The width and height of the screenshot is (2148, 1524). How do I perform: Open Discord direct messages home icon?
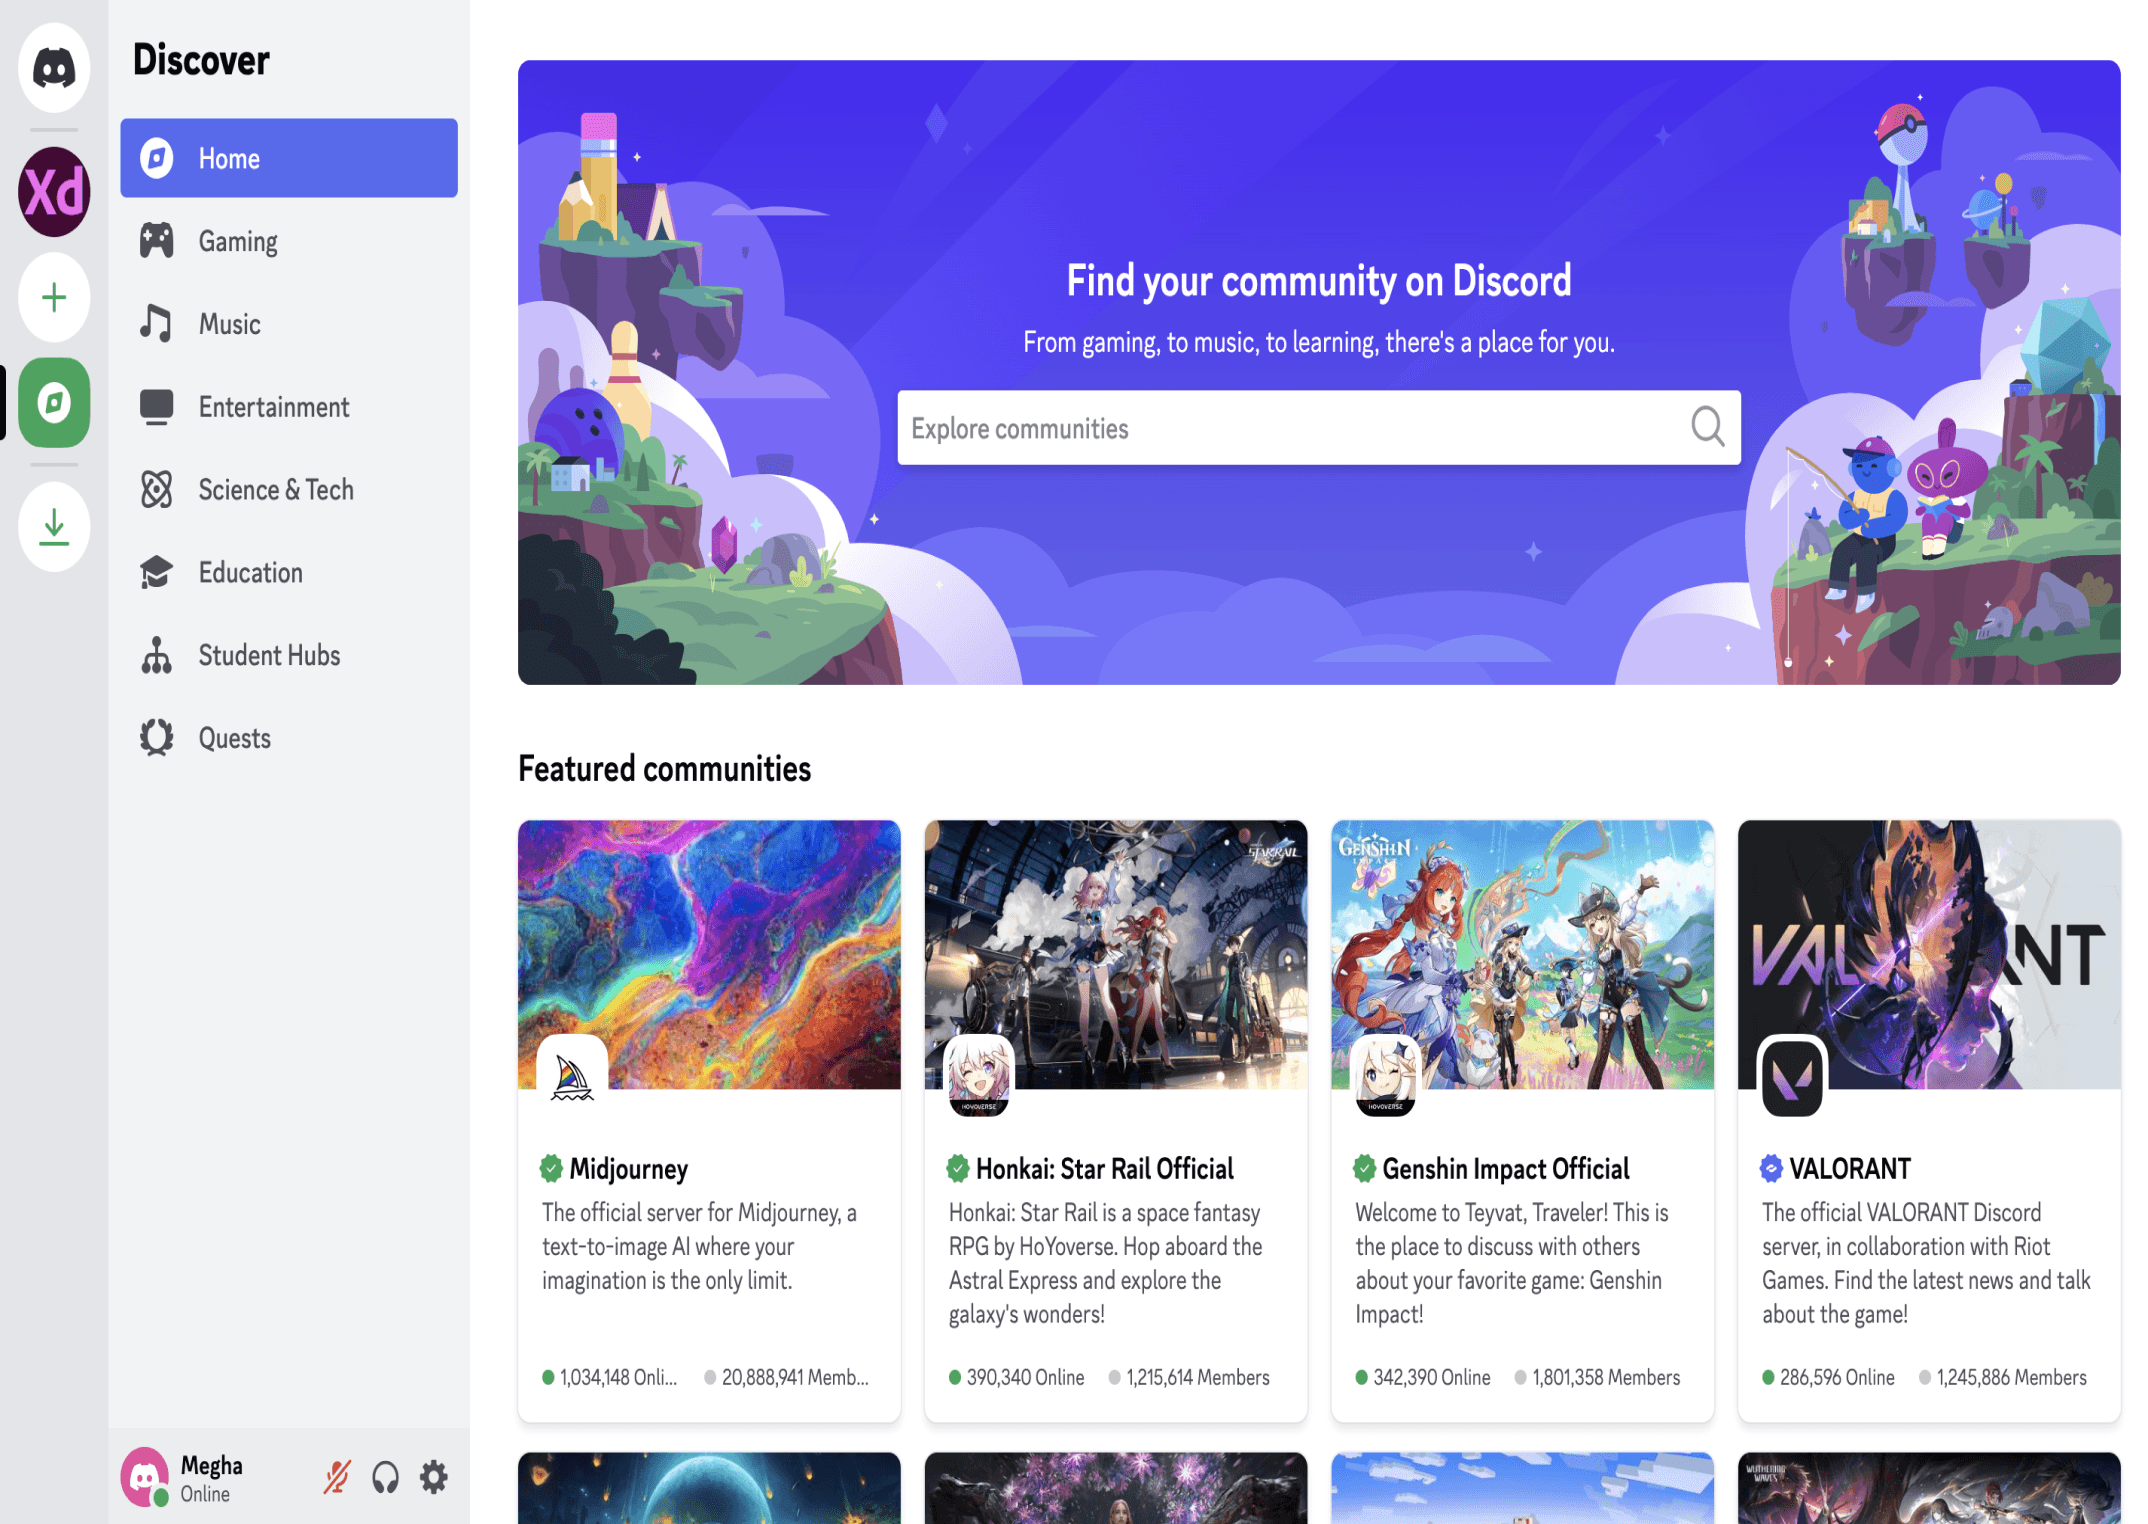(x=54, y=68)
